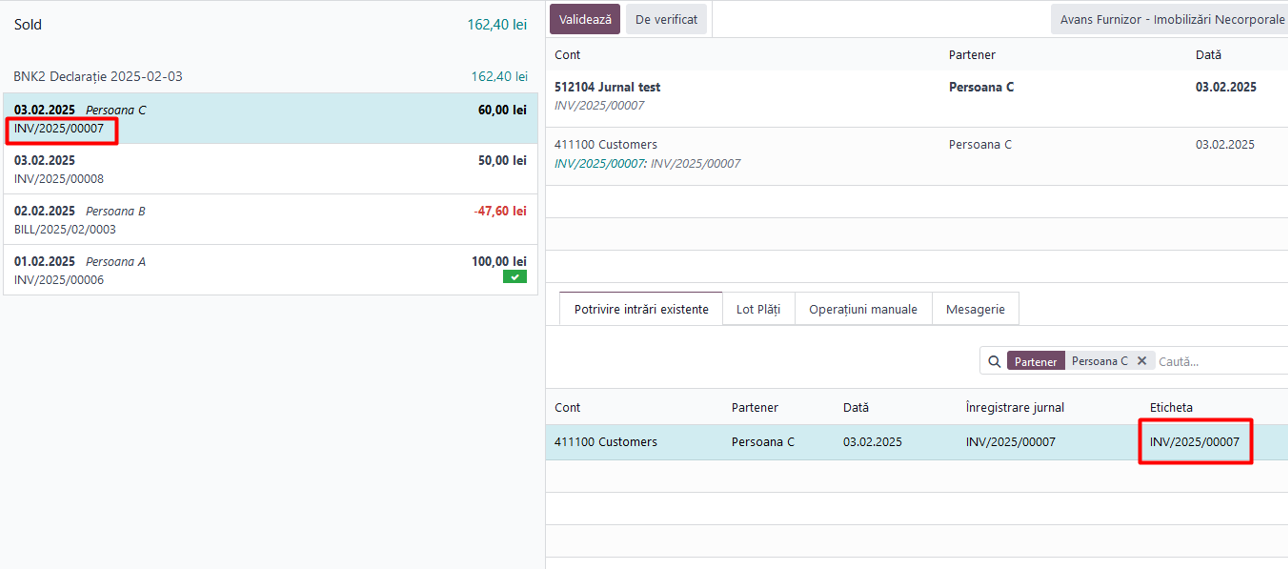Click the green reconciled checkmark badge

515,277
